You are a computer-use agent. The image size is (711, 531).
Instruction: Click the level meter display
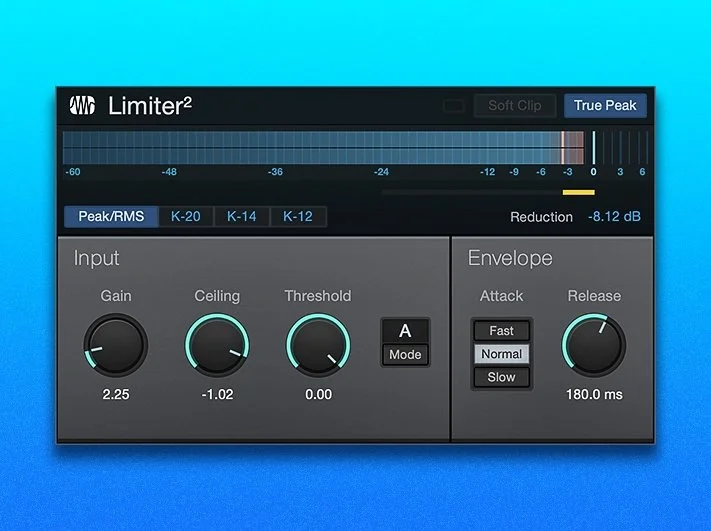[x=356, y=148]
